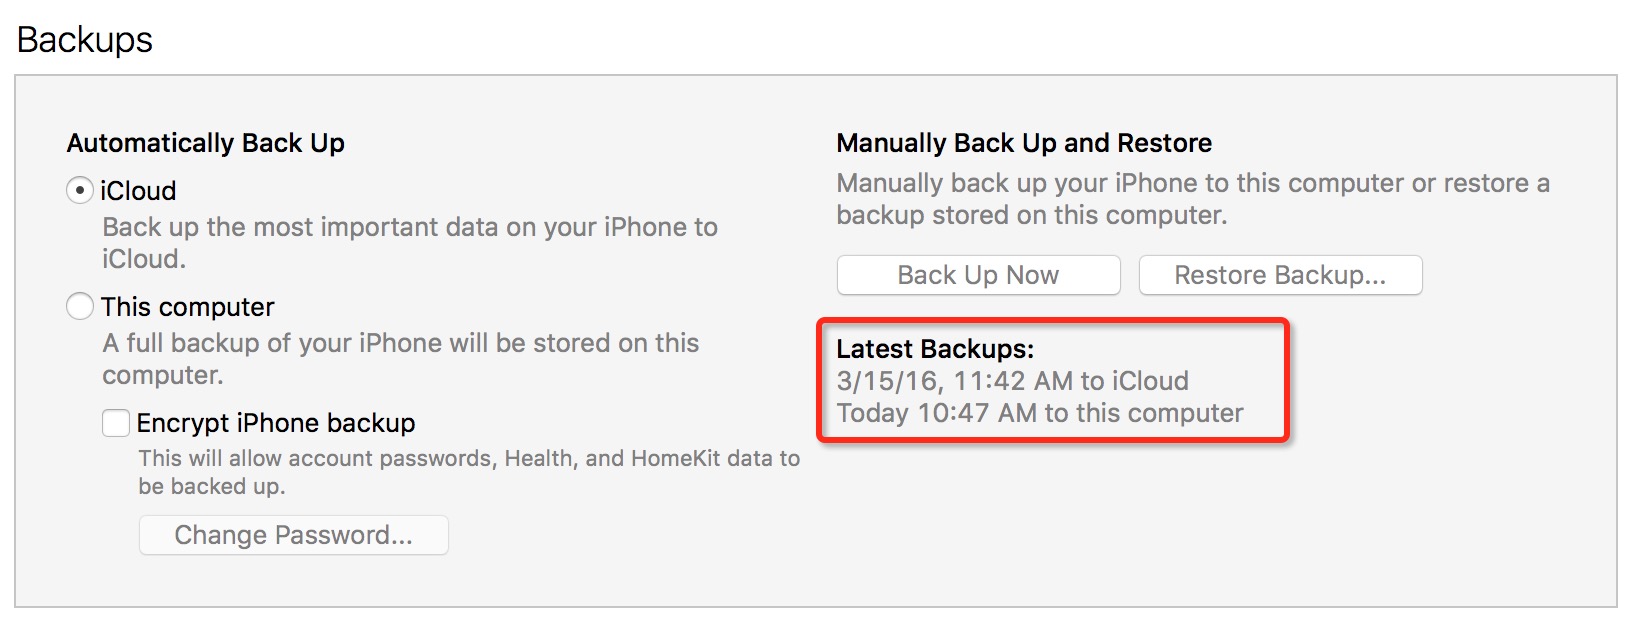Click the "This computer" option label text
Image resolution: width=1630 pixels, height=618 pixels.
pos(188,306)
